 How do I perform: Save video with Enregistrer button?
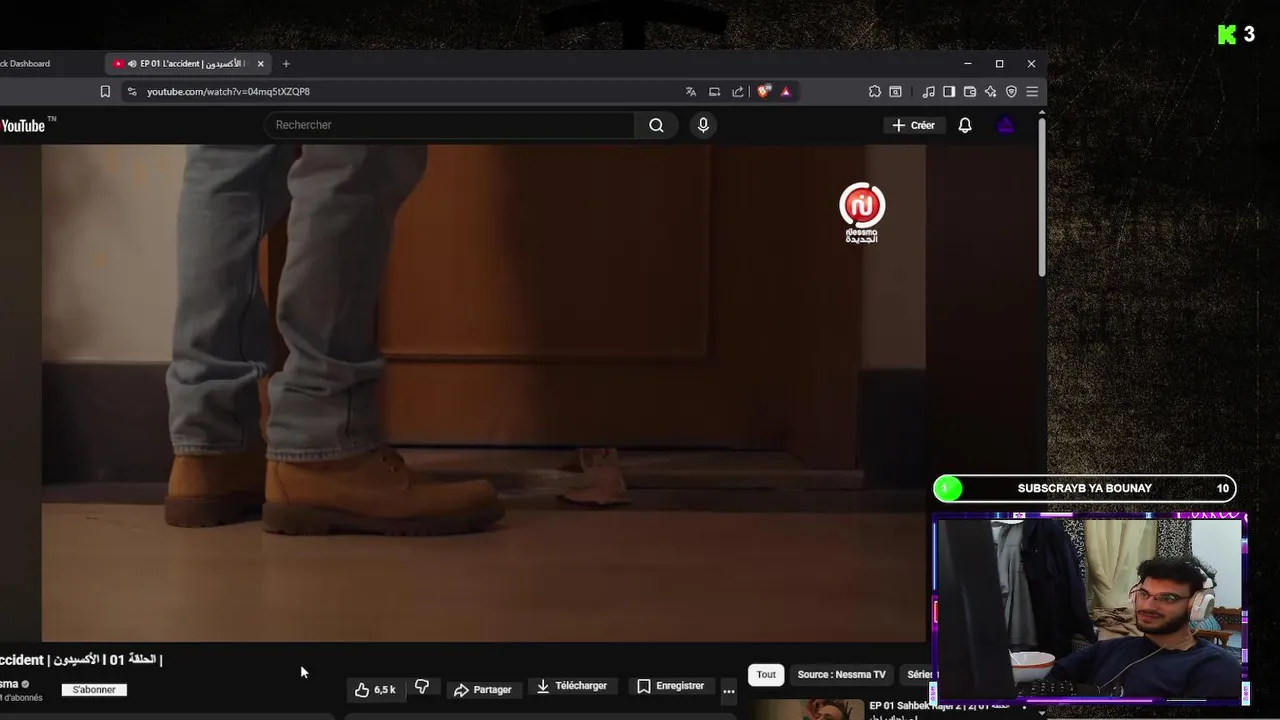(671, 686)
